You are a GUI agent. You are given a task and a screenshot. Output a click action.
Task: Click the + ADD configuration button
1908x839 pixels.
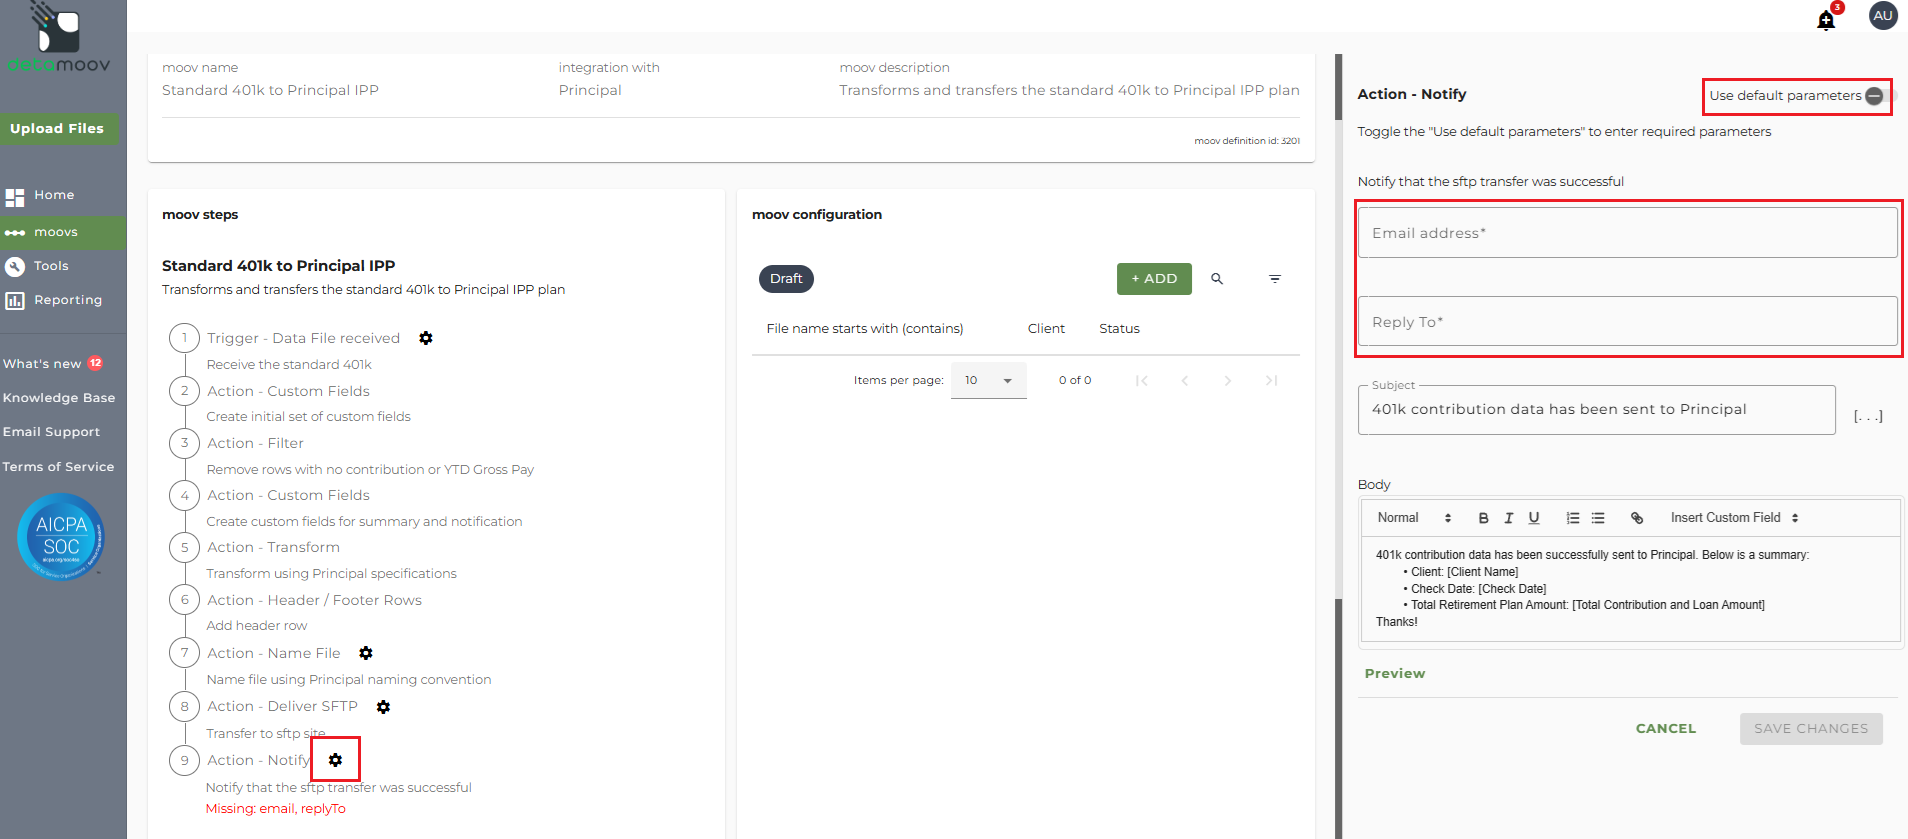coord(1154,279)
